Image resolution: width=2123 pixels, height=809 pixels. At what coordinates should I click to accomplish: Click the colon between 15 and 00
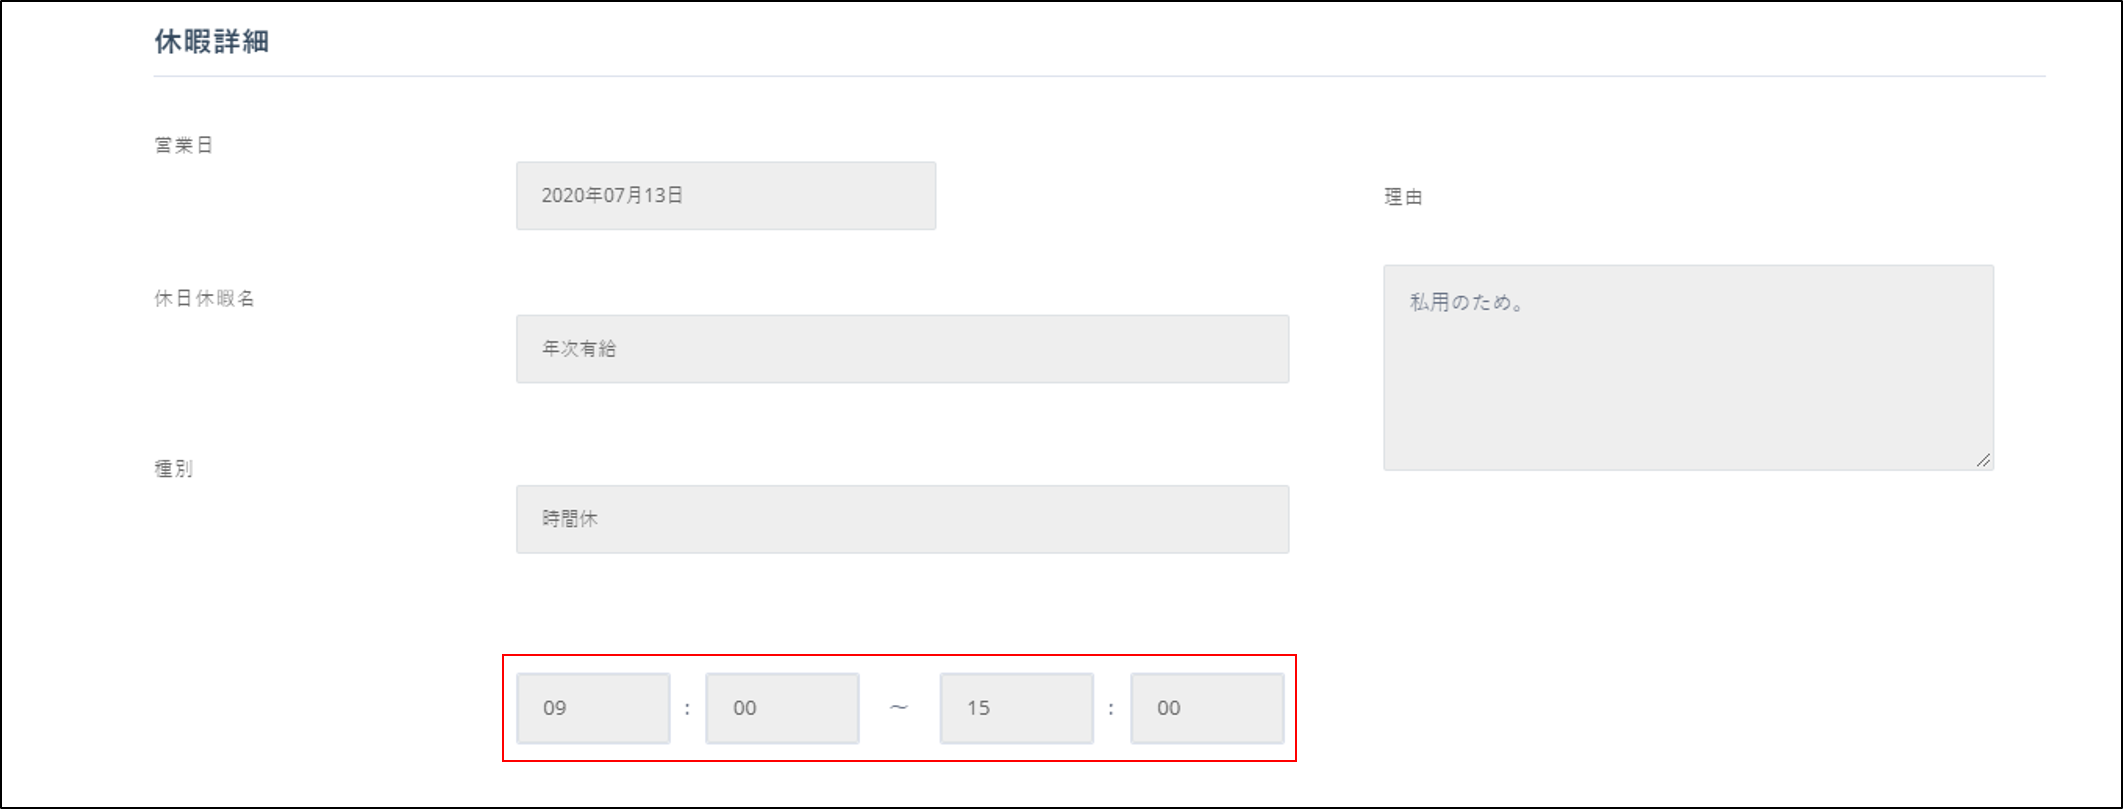(1111, 708)
